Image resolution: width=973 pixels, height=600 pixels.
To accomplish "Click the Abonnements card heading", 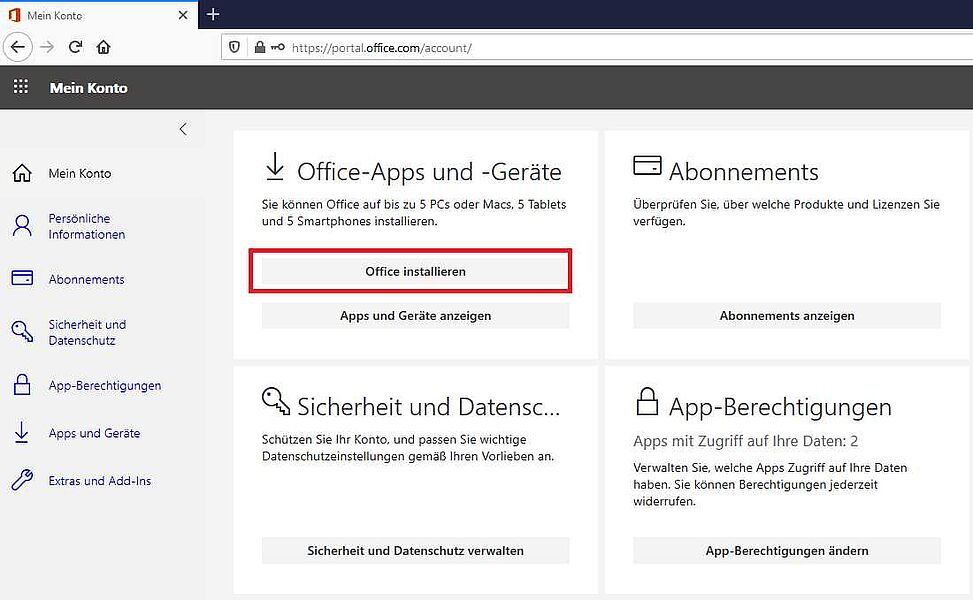I will [744, 172].
